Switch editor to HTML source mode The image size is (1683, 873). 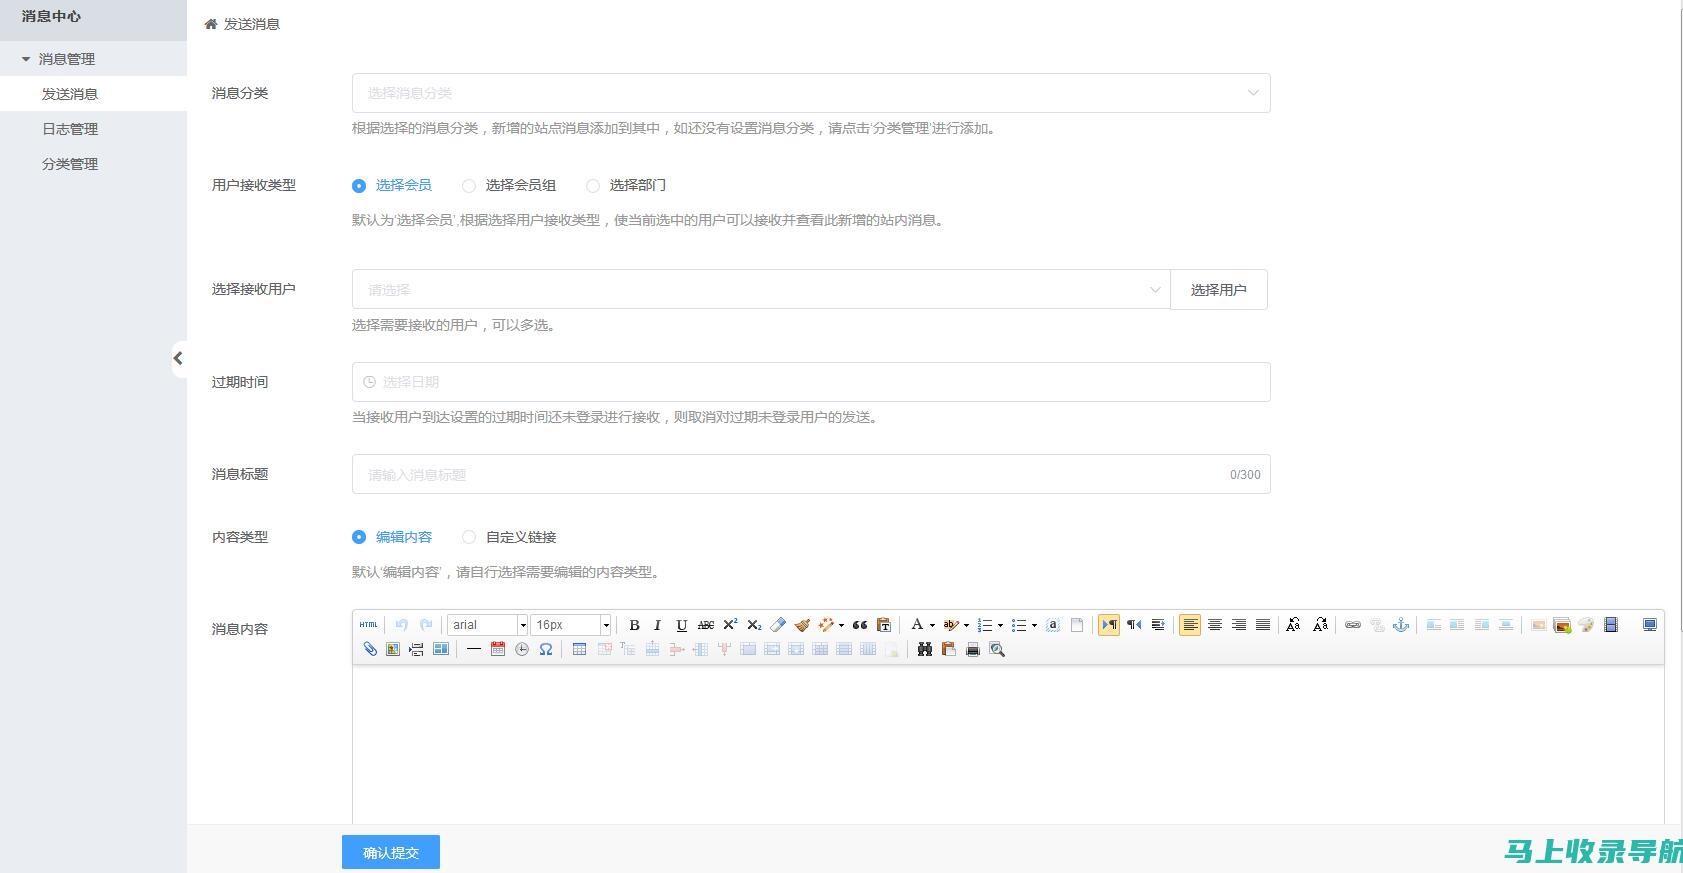(368, 625)
